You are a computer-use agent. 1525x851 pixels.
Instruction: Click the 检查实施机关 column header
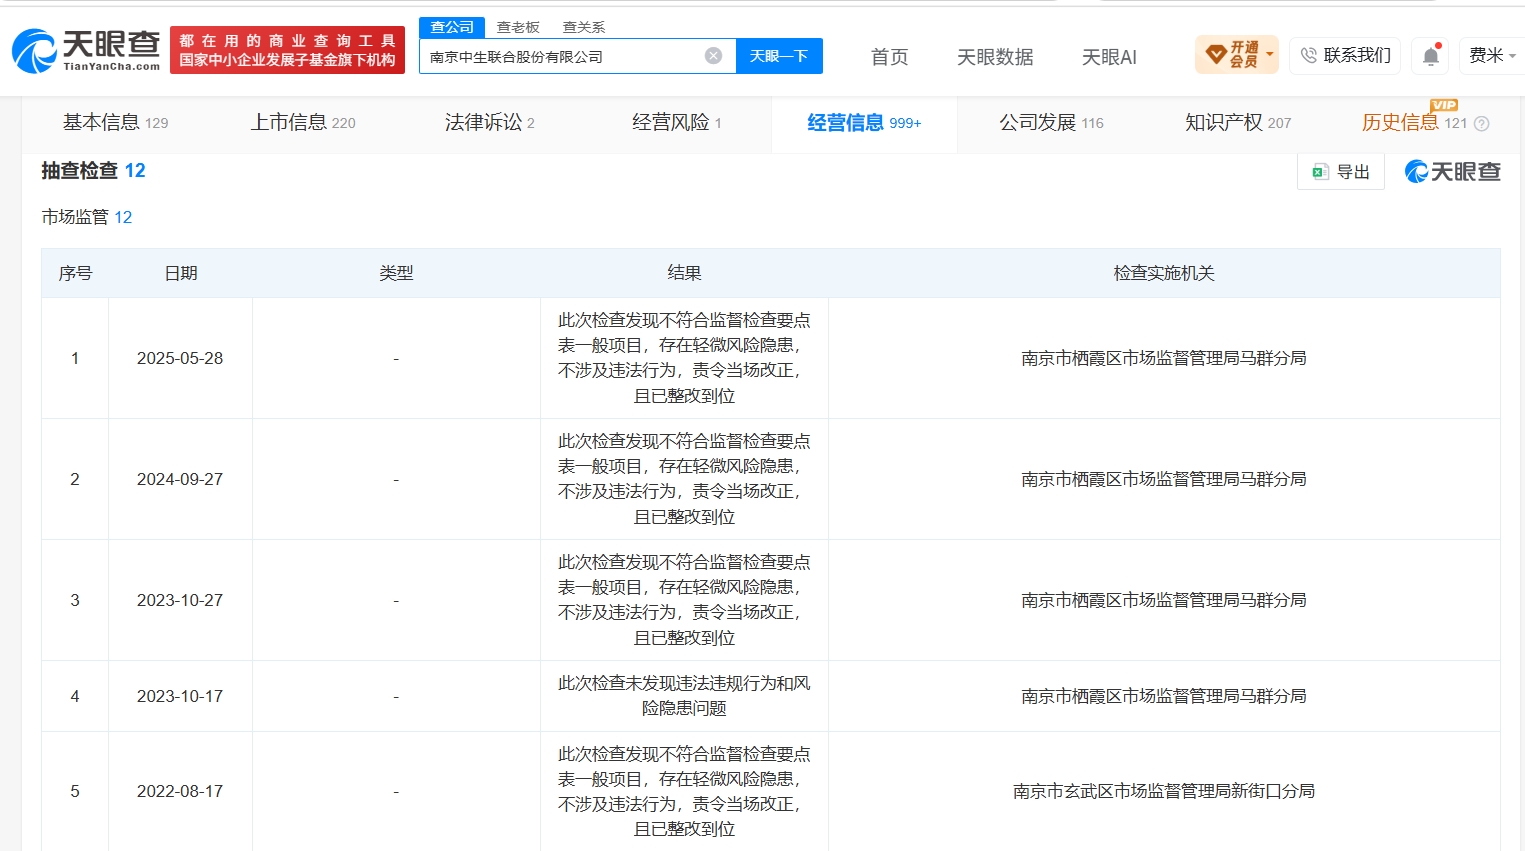1164,273
